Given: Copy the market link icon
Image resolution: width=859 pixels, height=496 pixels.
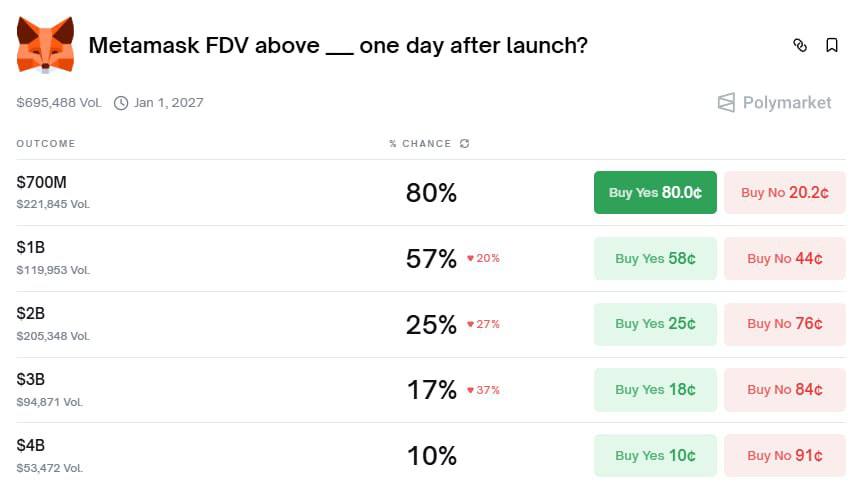Looking at the screenshot, I should click(799, 45).
